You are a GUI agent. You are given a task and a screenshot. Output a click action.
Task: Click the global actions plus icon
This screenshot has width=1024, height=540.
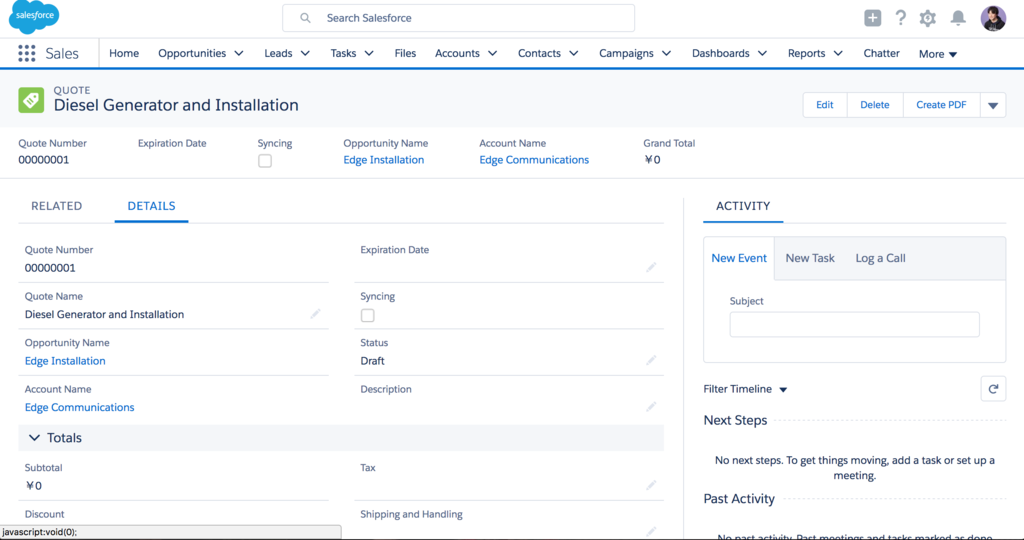point(872,18)
